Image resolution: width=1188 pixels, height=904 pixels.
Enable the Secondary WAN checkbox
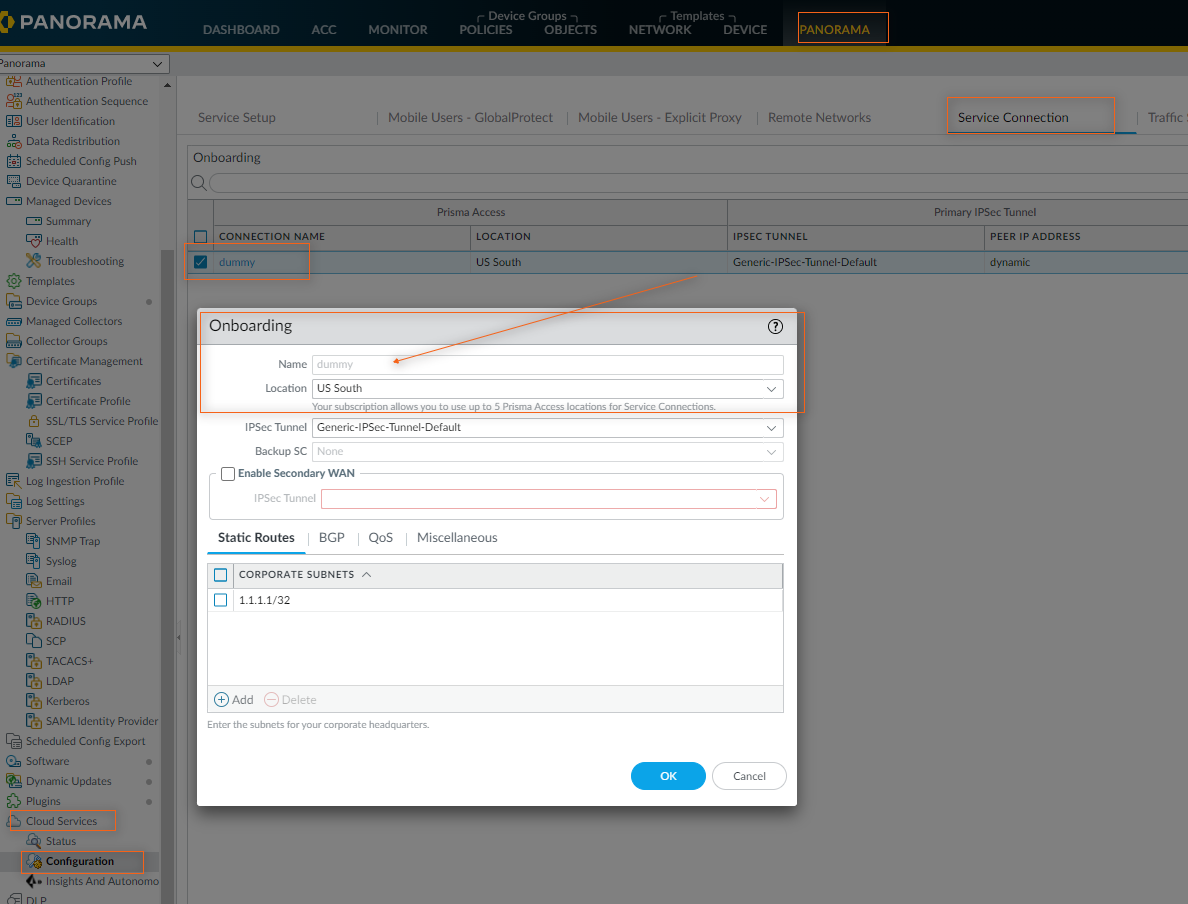click(228, 473)
